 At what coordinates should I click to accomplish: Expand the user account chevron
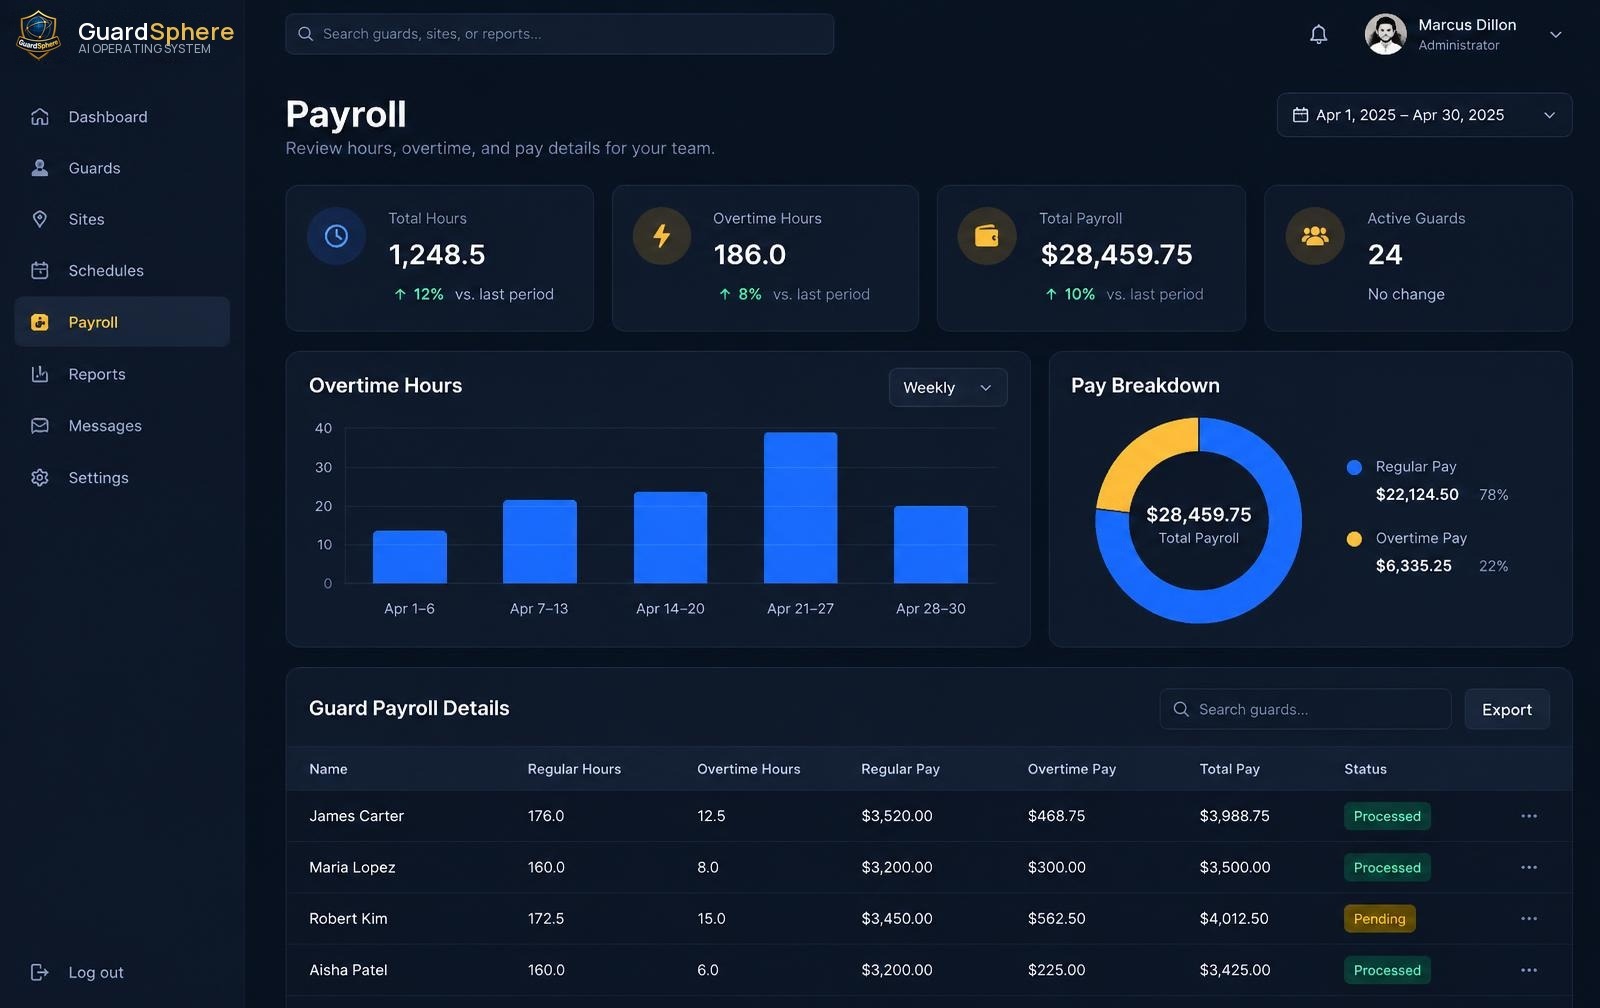click(1555, 35)
